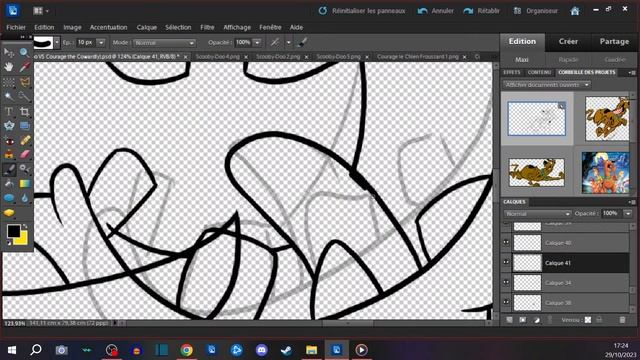Select the Gradient tool
Image resolution: width=640 pixels, height=360 pixels.
click(x=24, y=184)
